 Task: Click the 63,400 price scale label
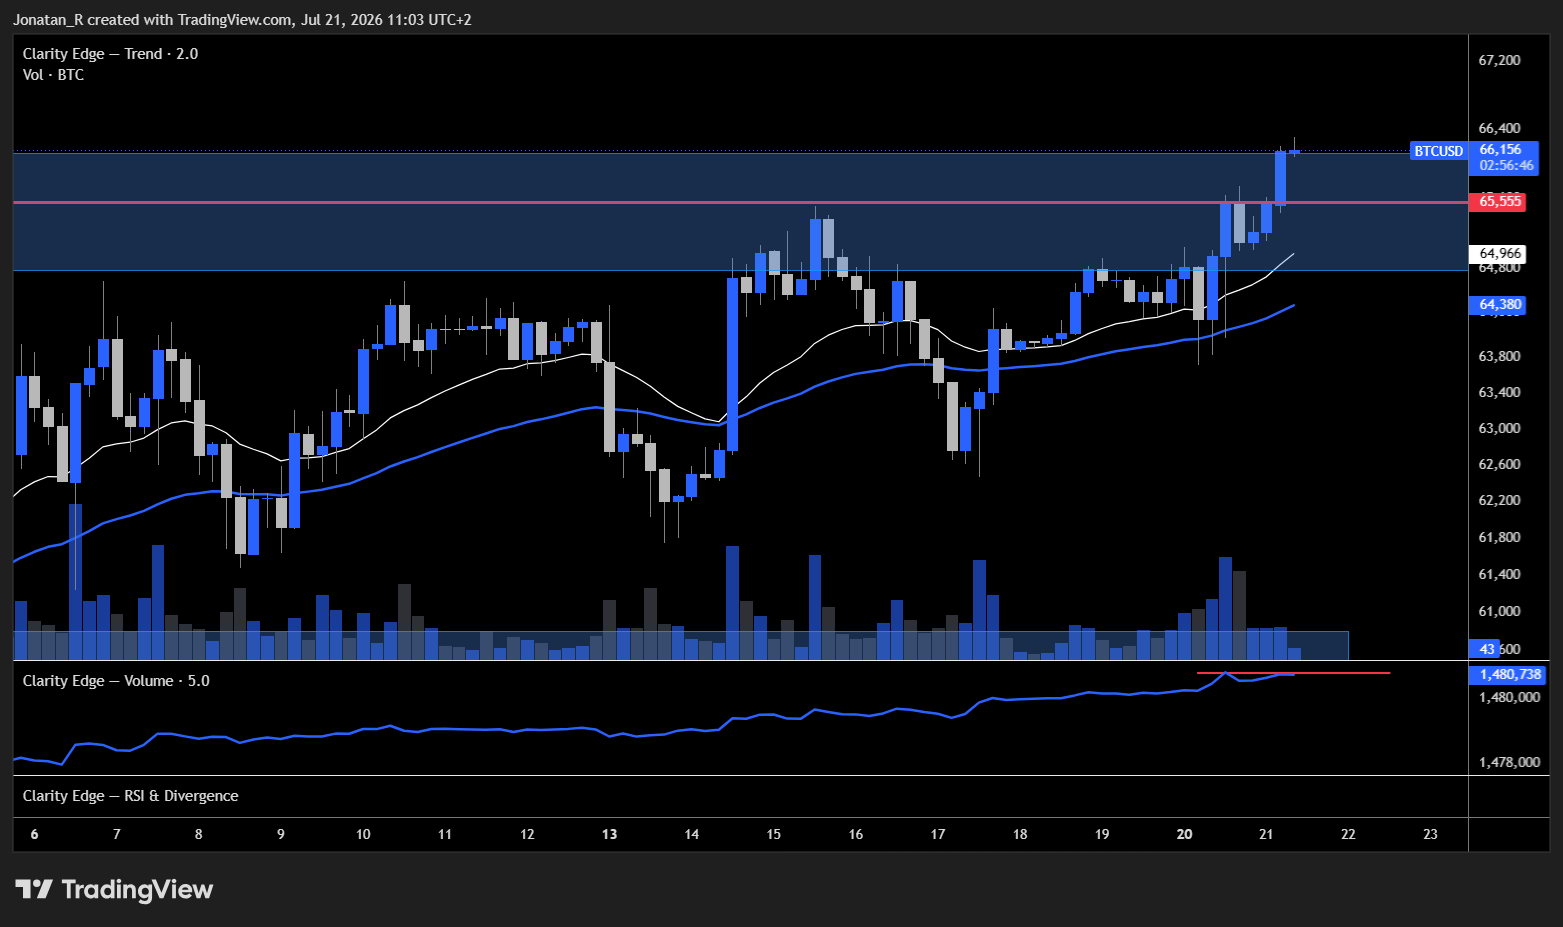[x=1499, y=392]
